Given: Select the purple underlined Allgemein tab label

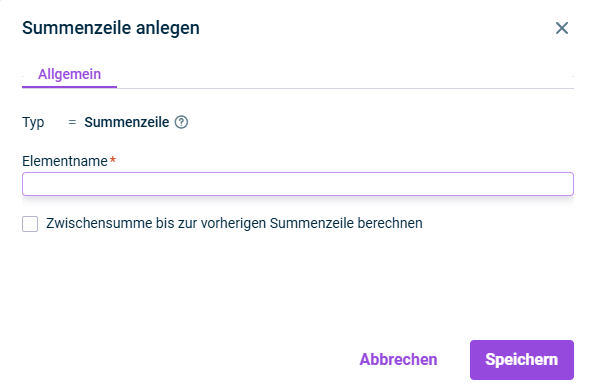Looking at the screenshot, I should pos(69,74).
